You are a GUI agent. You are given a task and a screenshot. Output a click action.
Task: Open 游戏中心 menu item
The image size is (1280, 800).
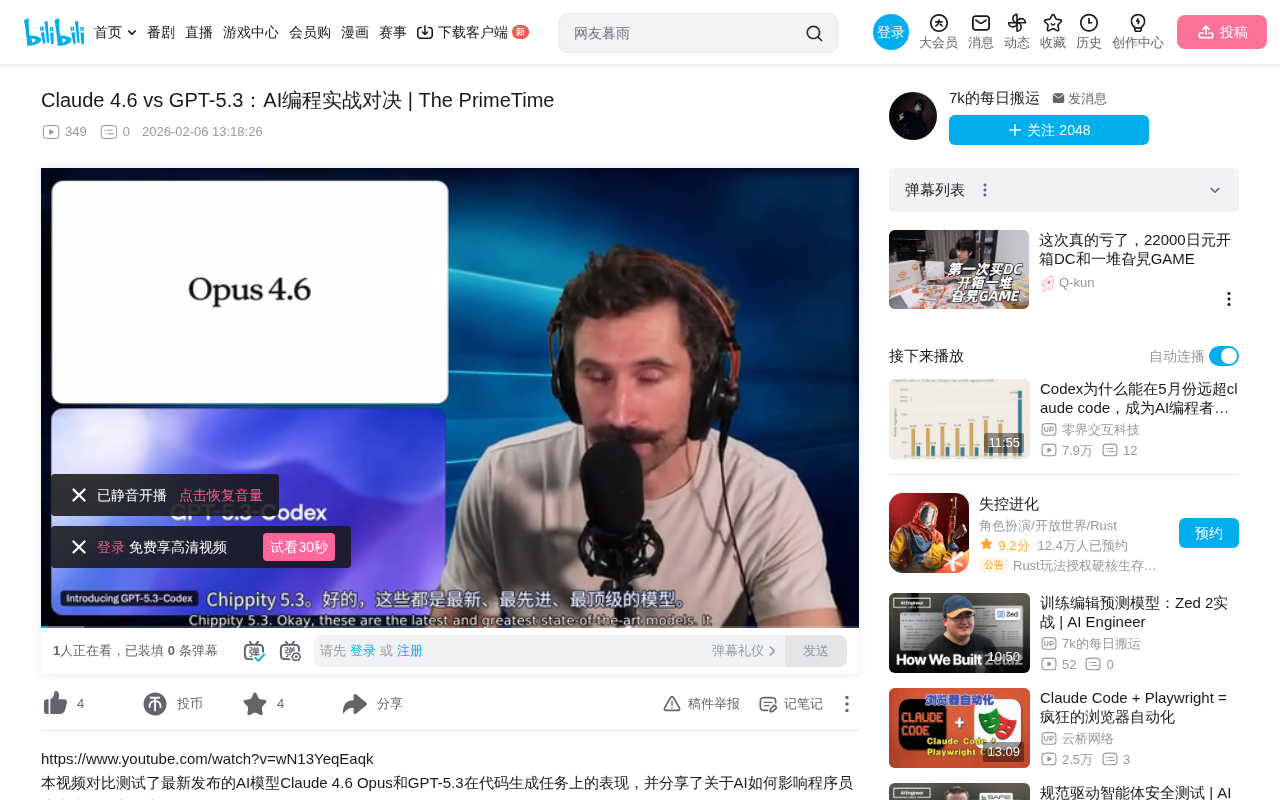coord(251,32)
